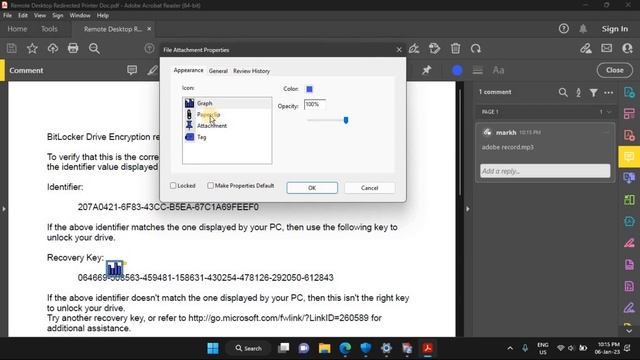
Task: Click the Print icon
Action: tap(73, 49)
